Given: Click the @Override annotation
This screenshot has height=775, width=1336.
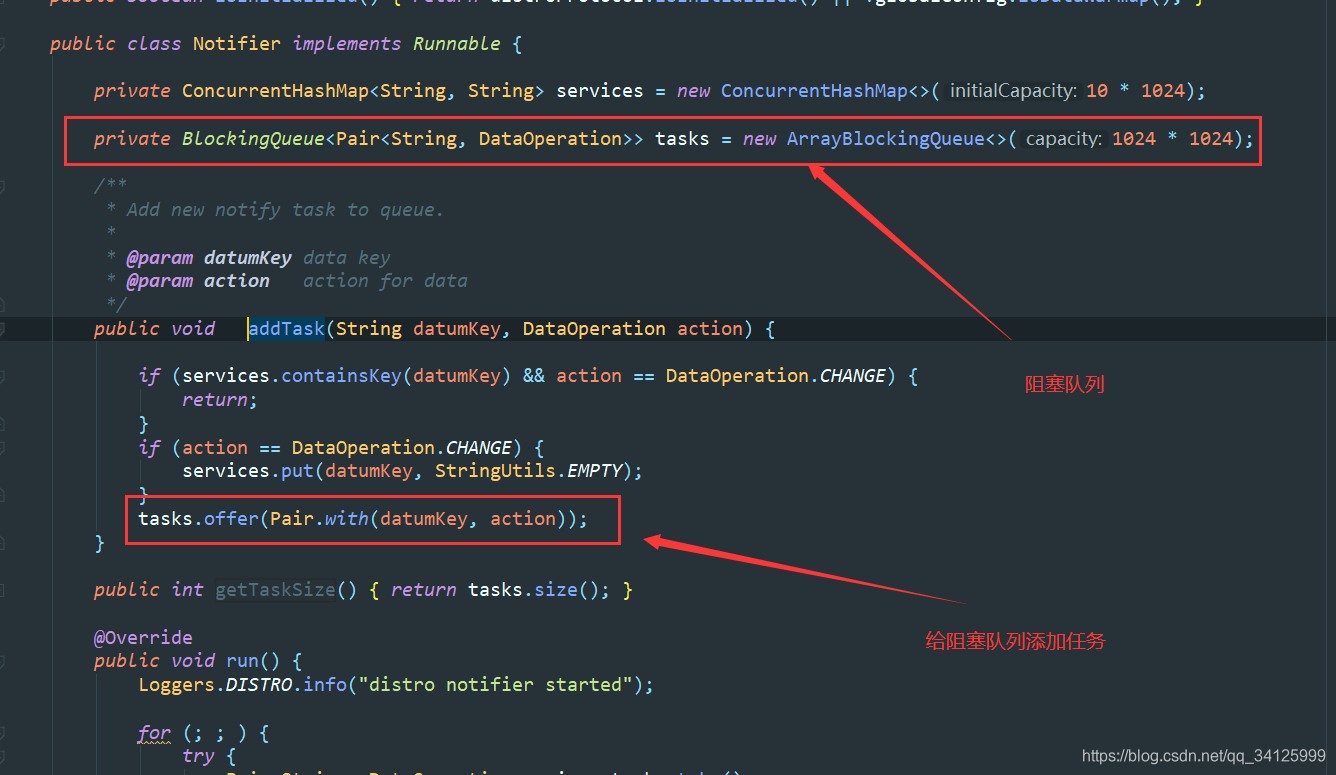Looking at the screenshot, I should click(x=143, y=638).
